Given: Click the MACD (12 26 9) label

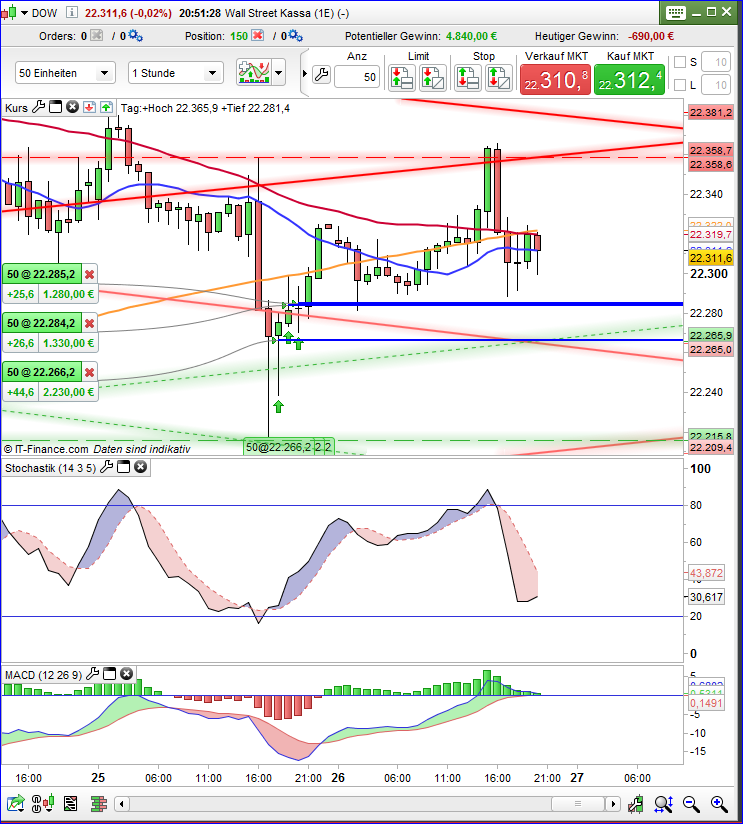Looking at the screenshot, I should tap(44, 675).
